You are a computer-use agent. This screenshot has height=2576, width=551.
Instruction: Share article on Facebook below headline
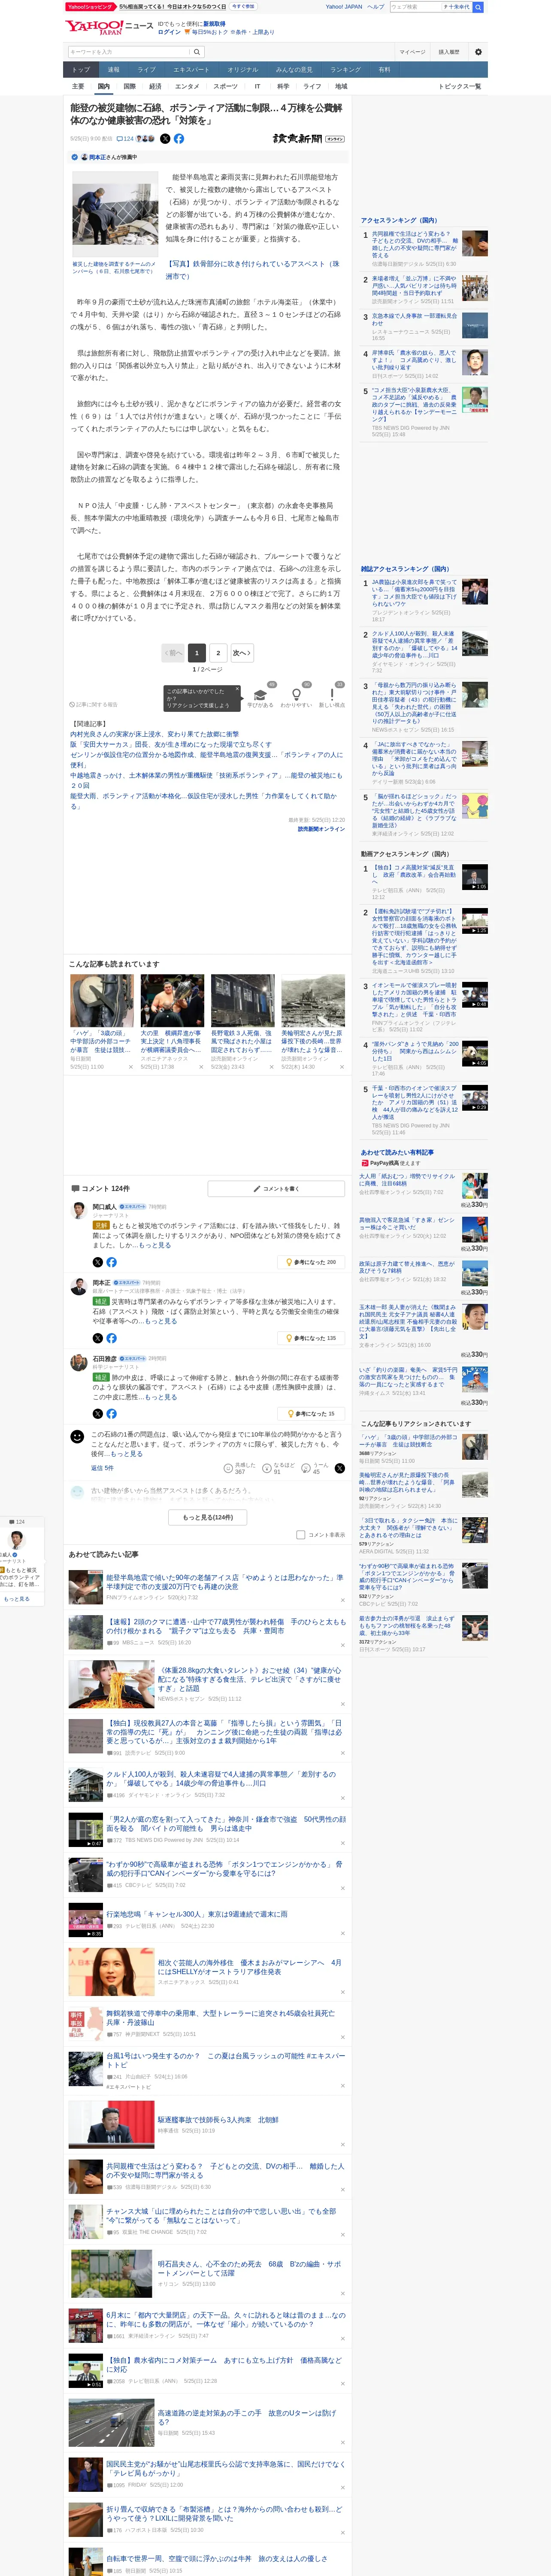[178, 139]
